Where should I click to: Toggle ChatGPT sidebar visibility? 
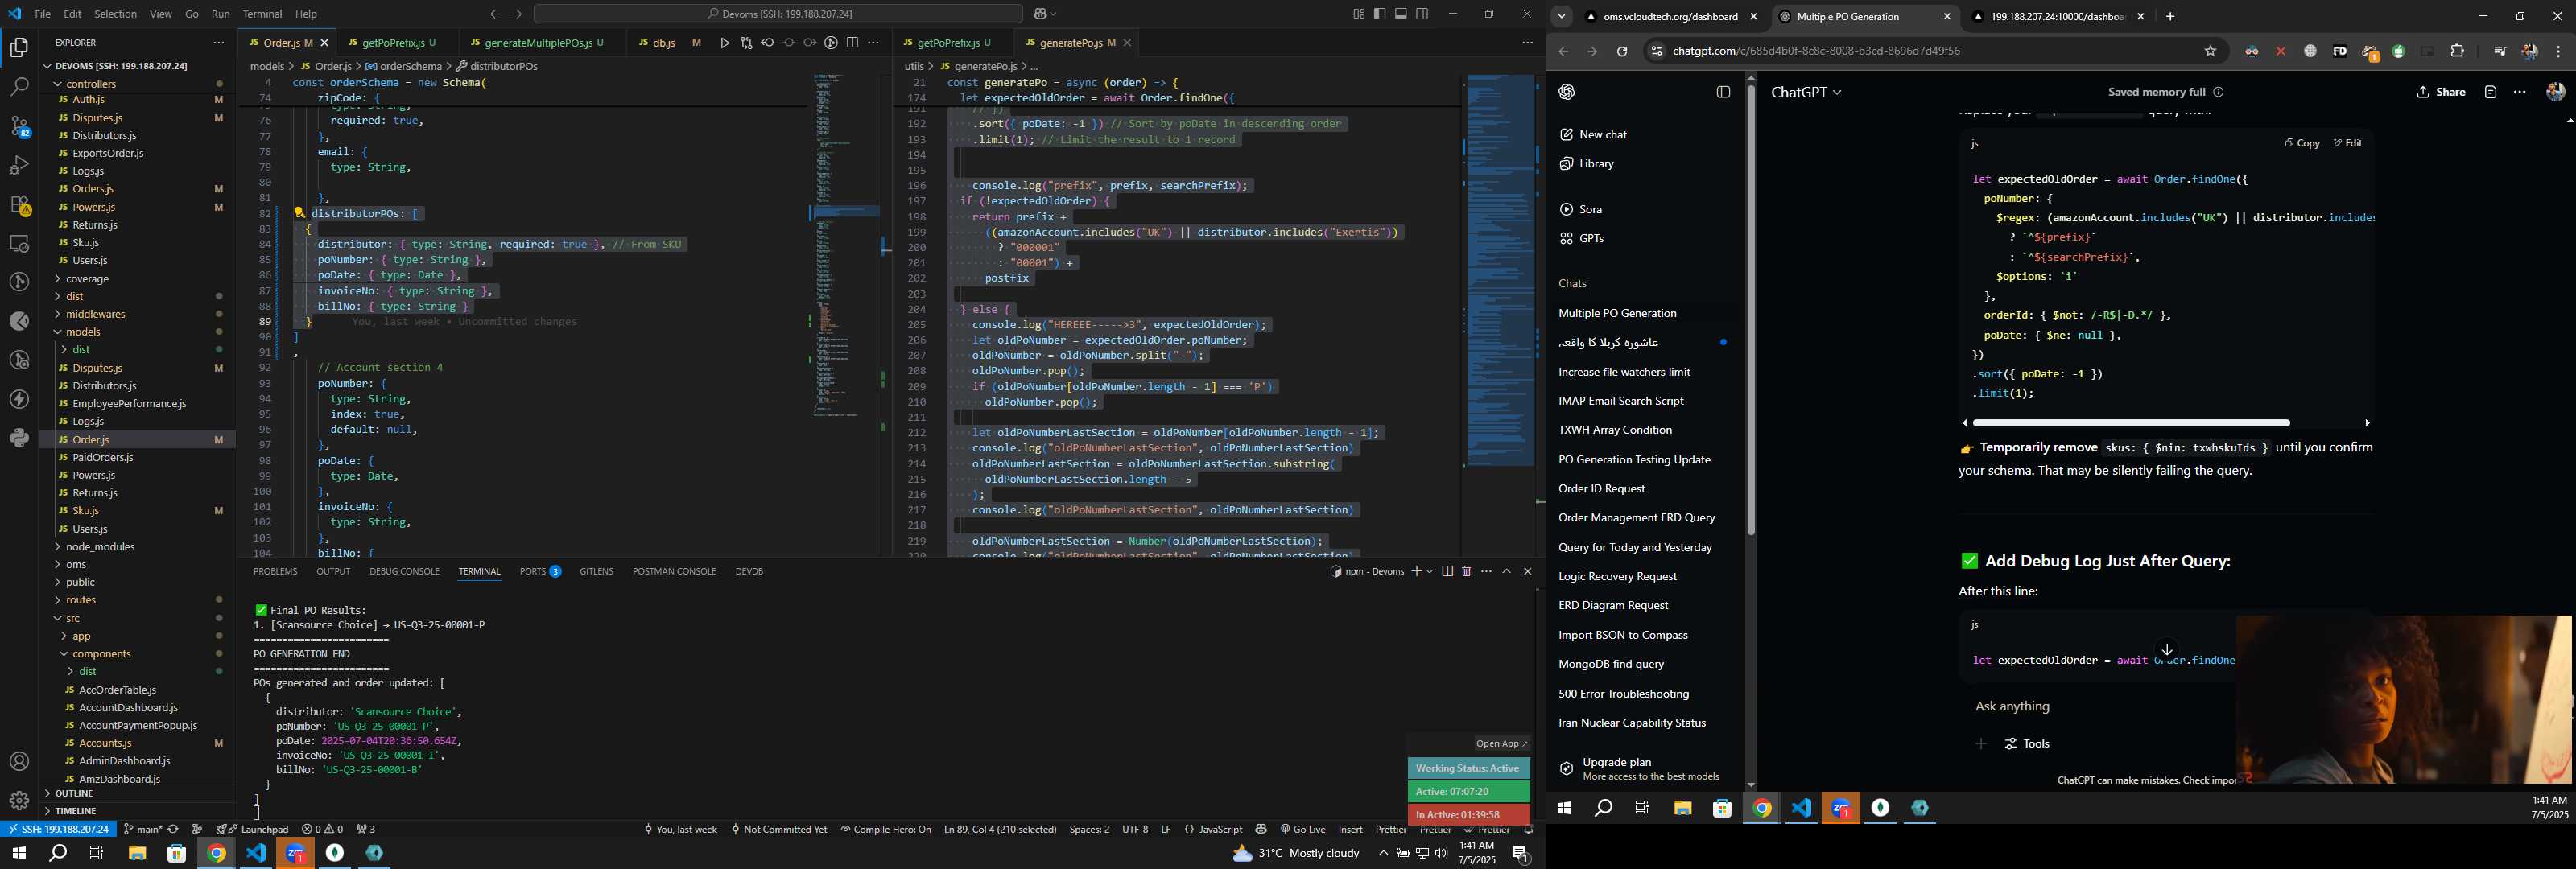pyautogui.click(x=1723, y=92)
